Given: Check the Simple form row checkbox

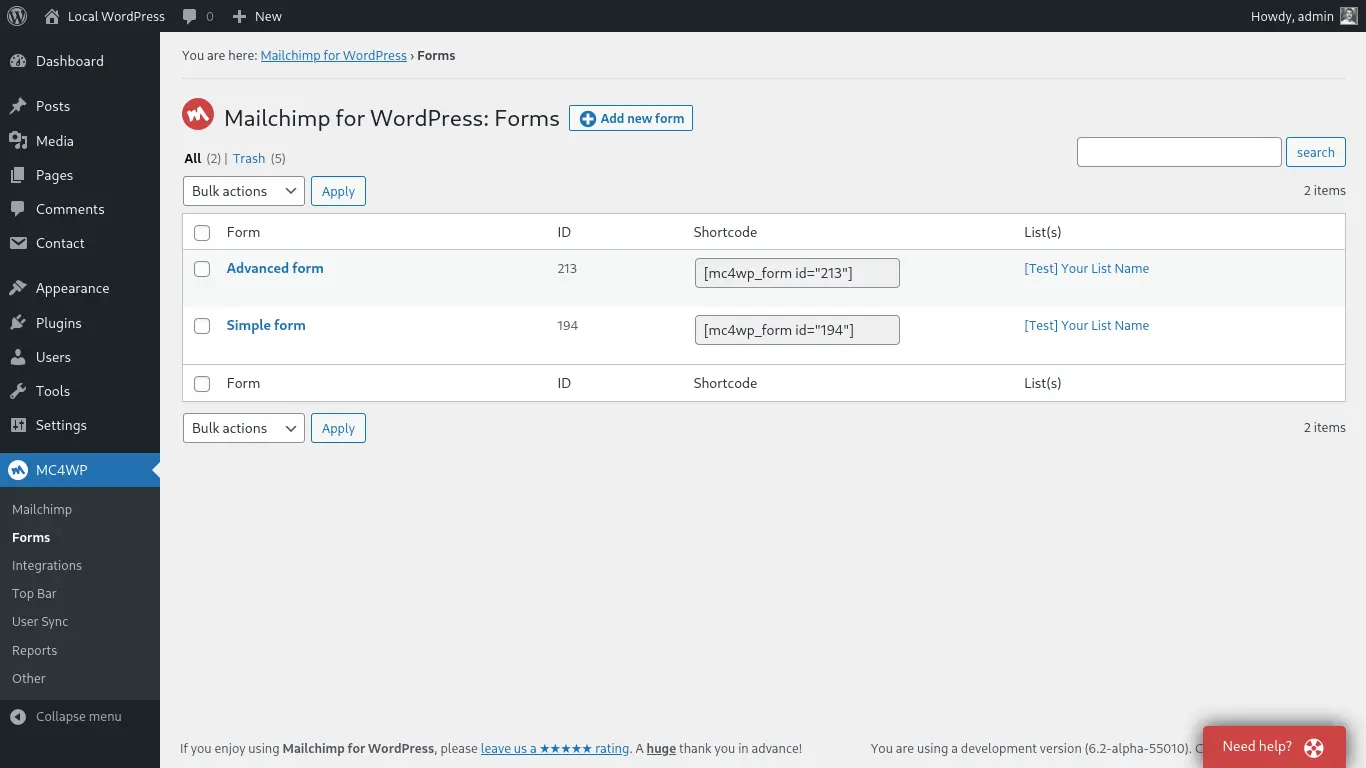Looking at the screenshot, I should pyautogui.click(x=202, y=326).
